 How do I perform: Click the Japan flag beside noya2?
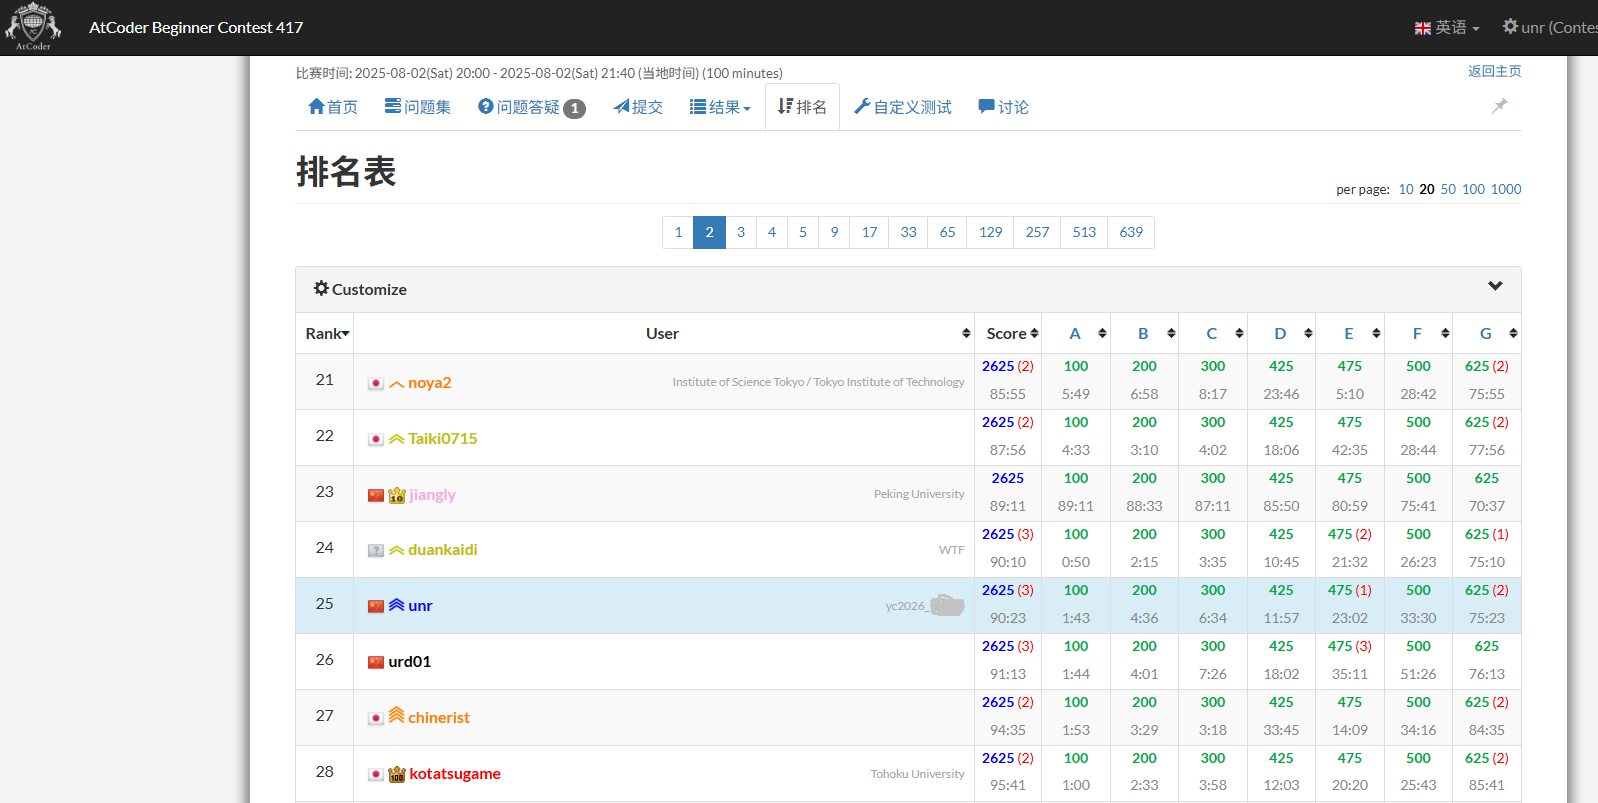point(376,383)
